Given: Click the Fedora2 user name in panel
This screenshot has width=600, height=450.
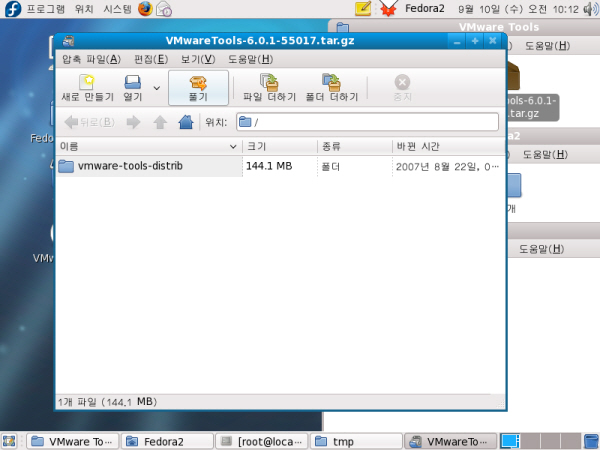Looking at the screenshot, I should click(x=425, y=8).
